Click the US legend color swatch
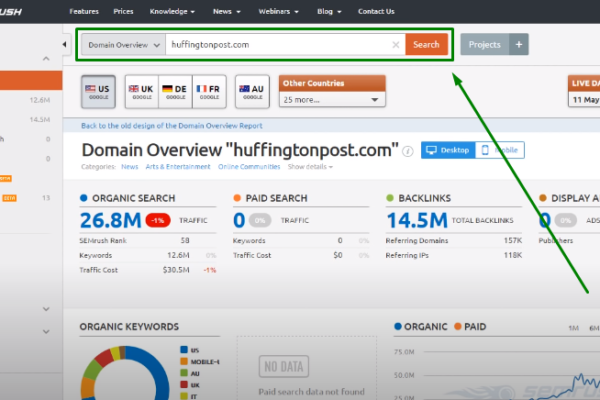600x400 pixels. (184, 349)
